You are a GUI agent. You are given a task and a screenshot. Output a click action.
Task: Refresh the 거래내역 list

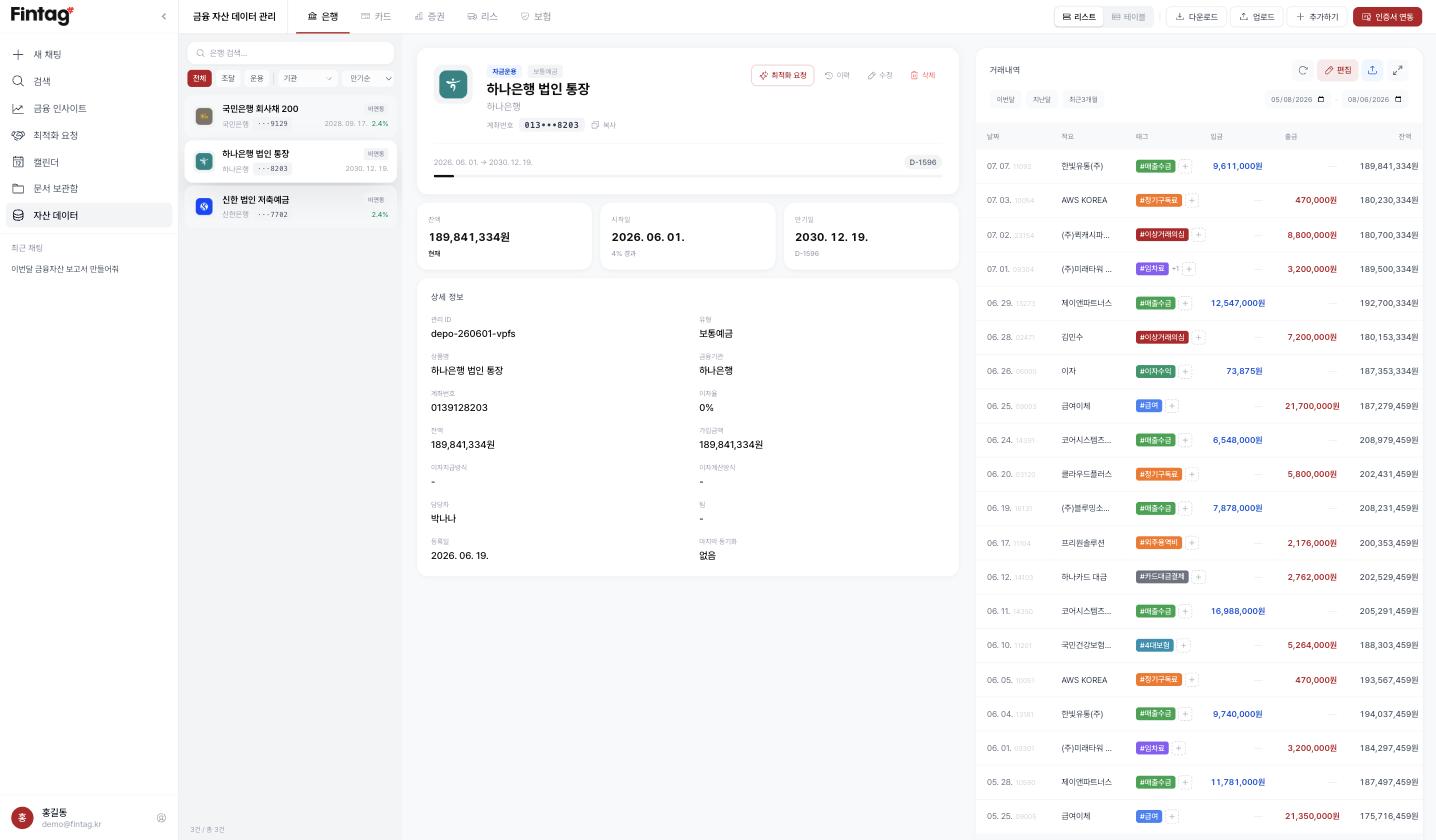[1302, 70]
